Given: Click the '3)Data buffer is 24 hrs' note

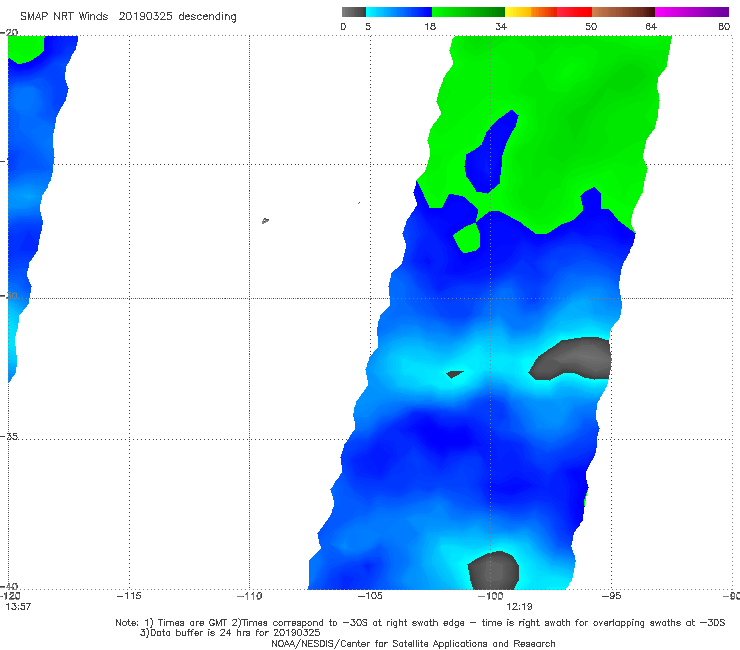Looking at the screenshot, I should 230,633.
